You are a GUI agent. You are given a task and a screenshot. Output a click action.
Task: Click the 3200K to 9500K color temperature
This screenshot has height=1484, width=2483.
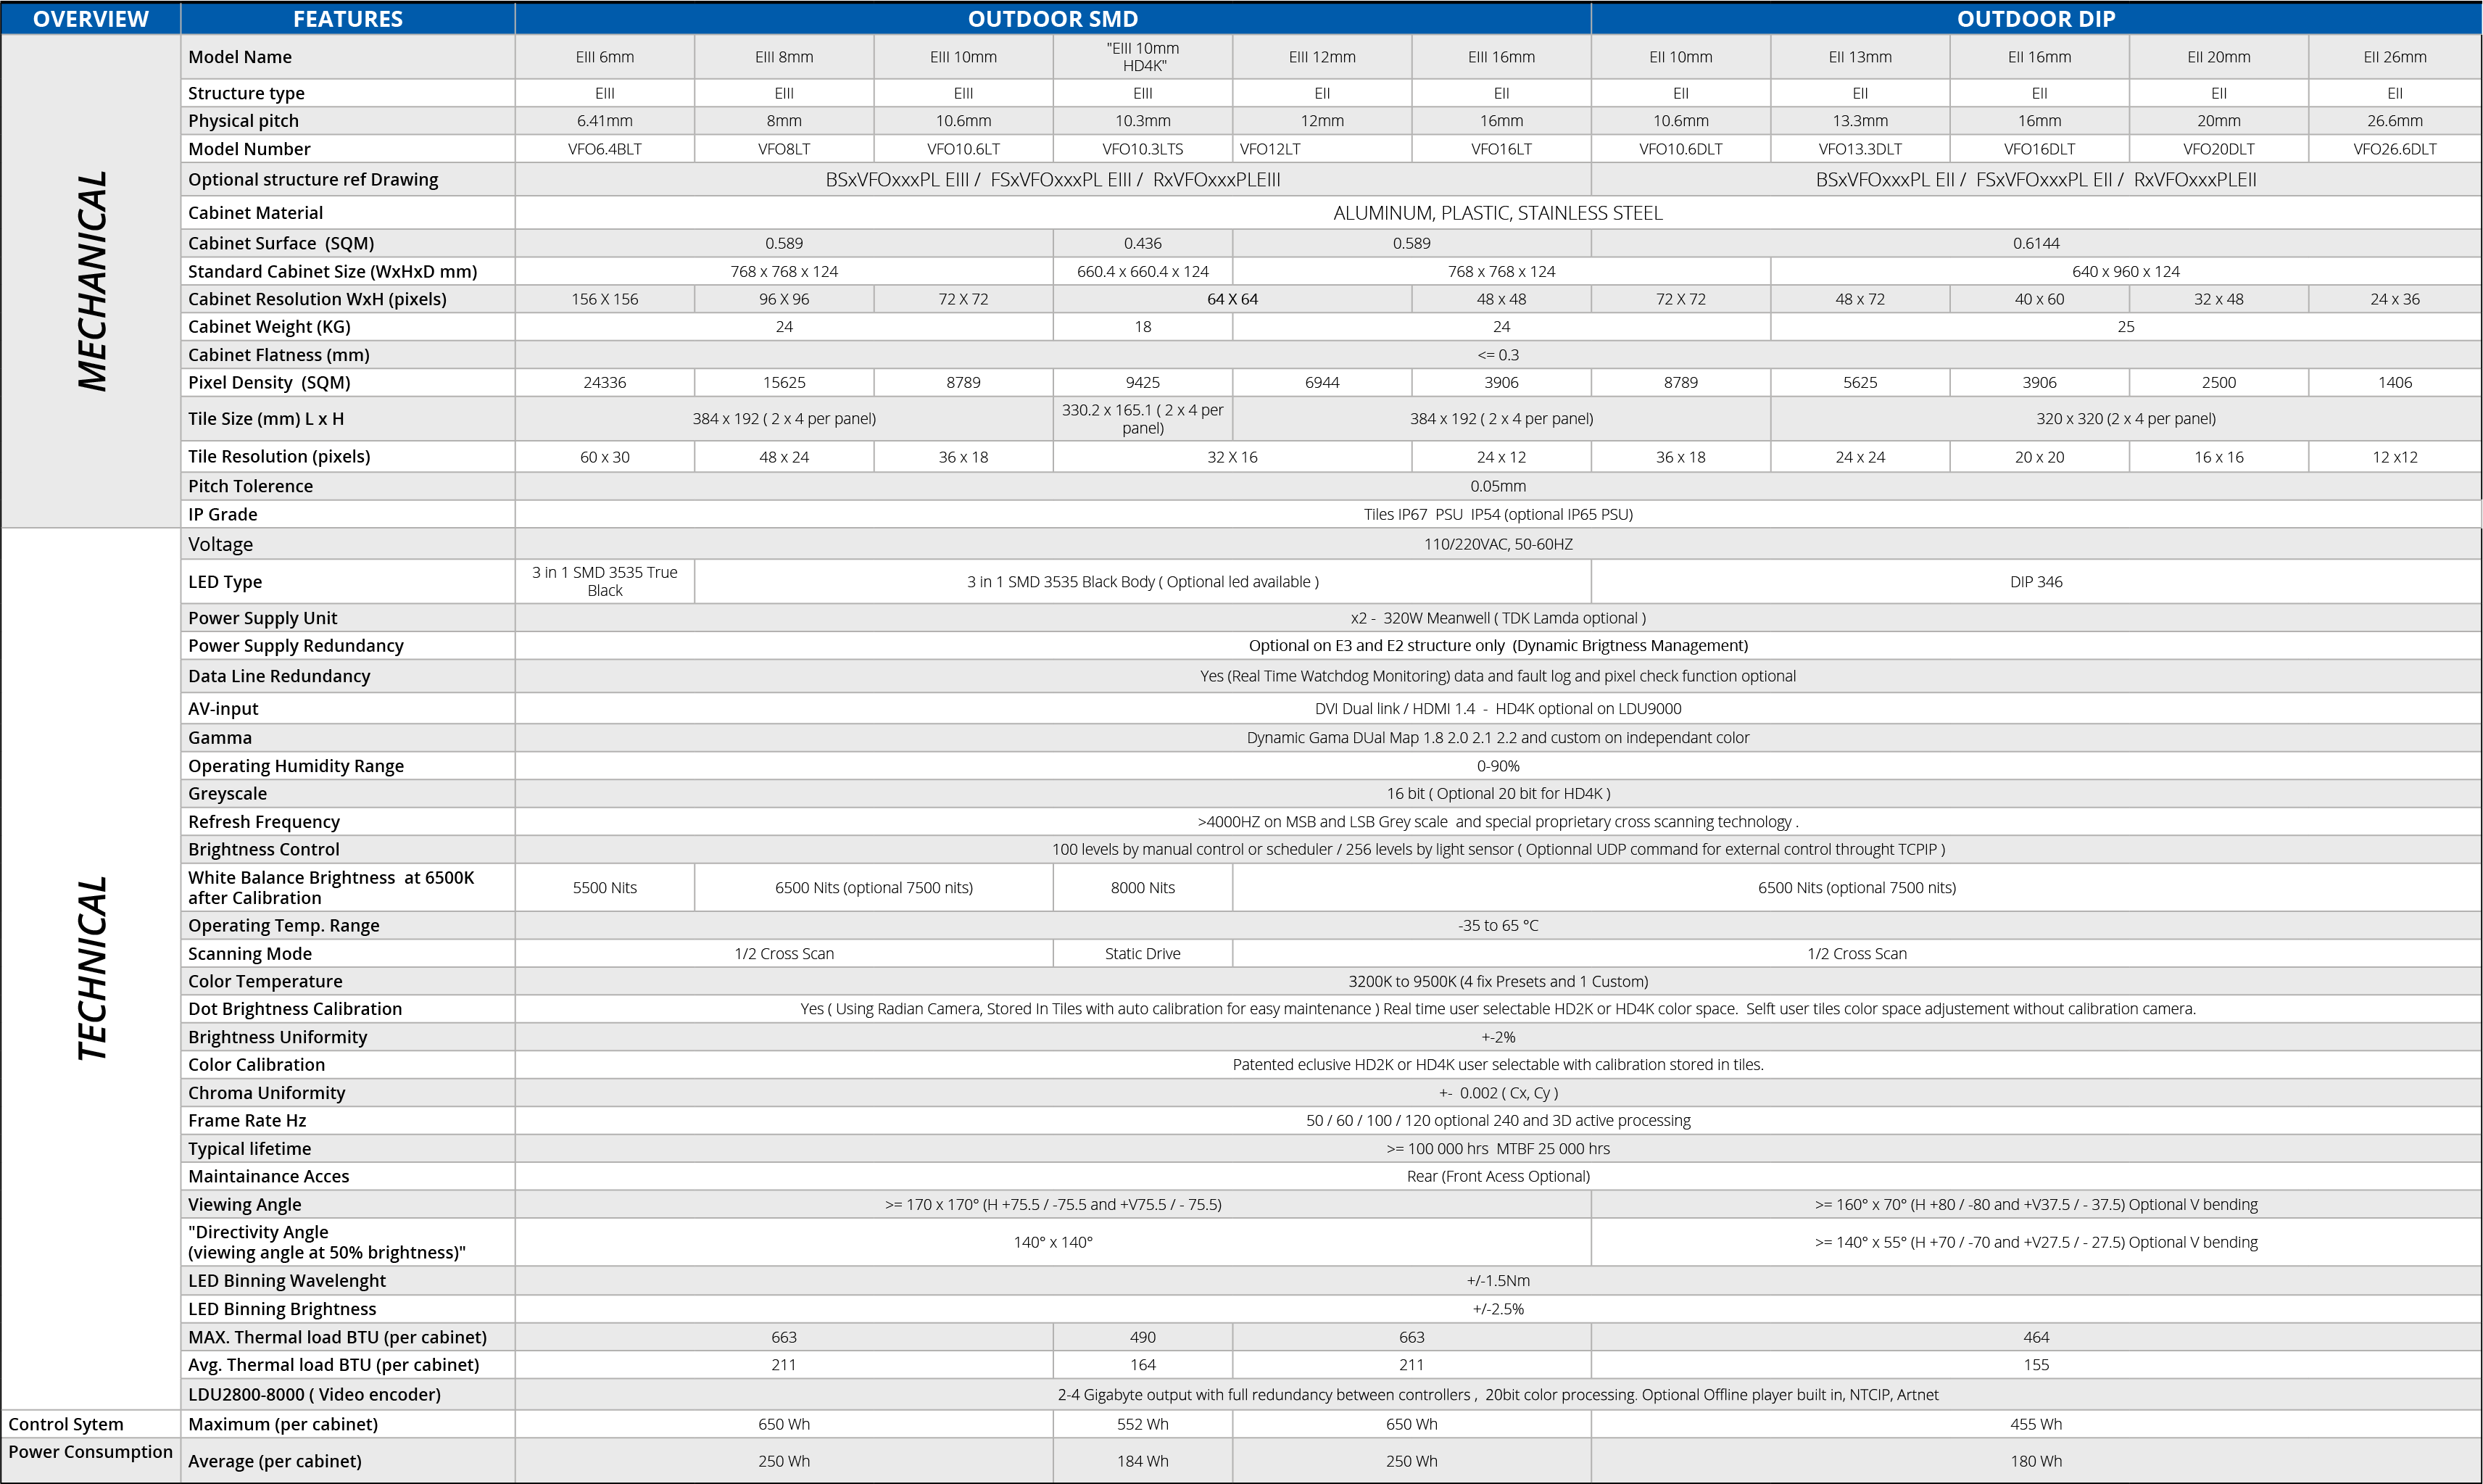[x=1498, y=981]
